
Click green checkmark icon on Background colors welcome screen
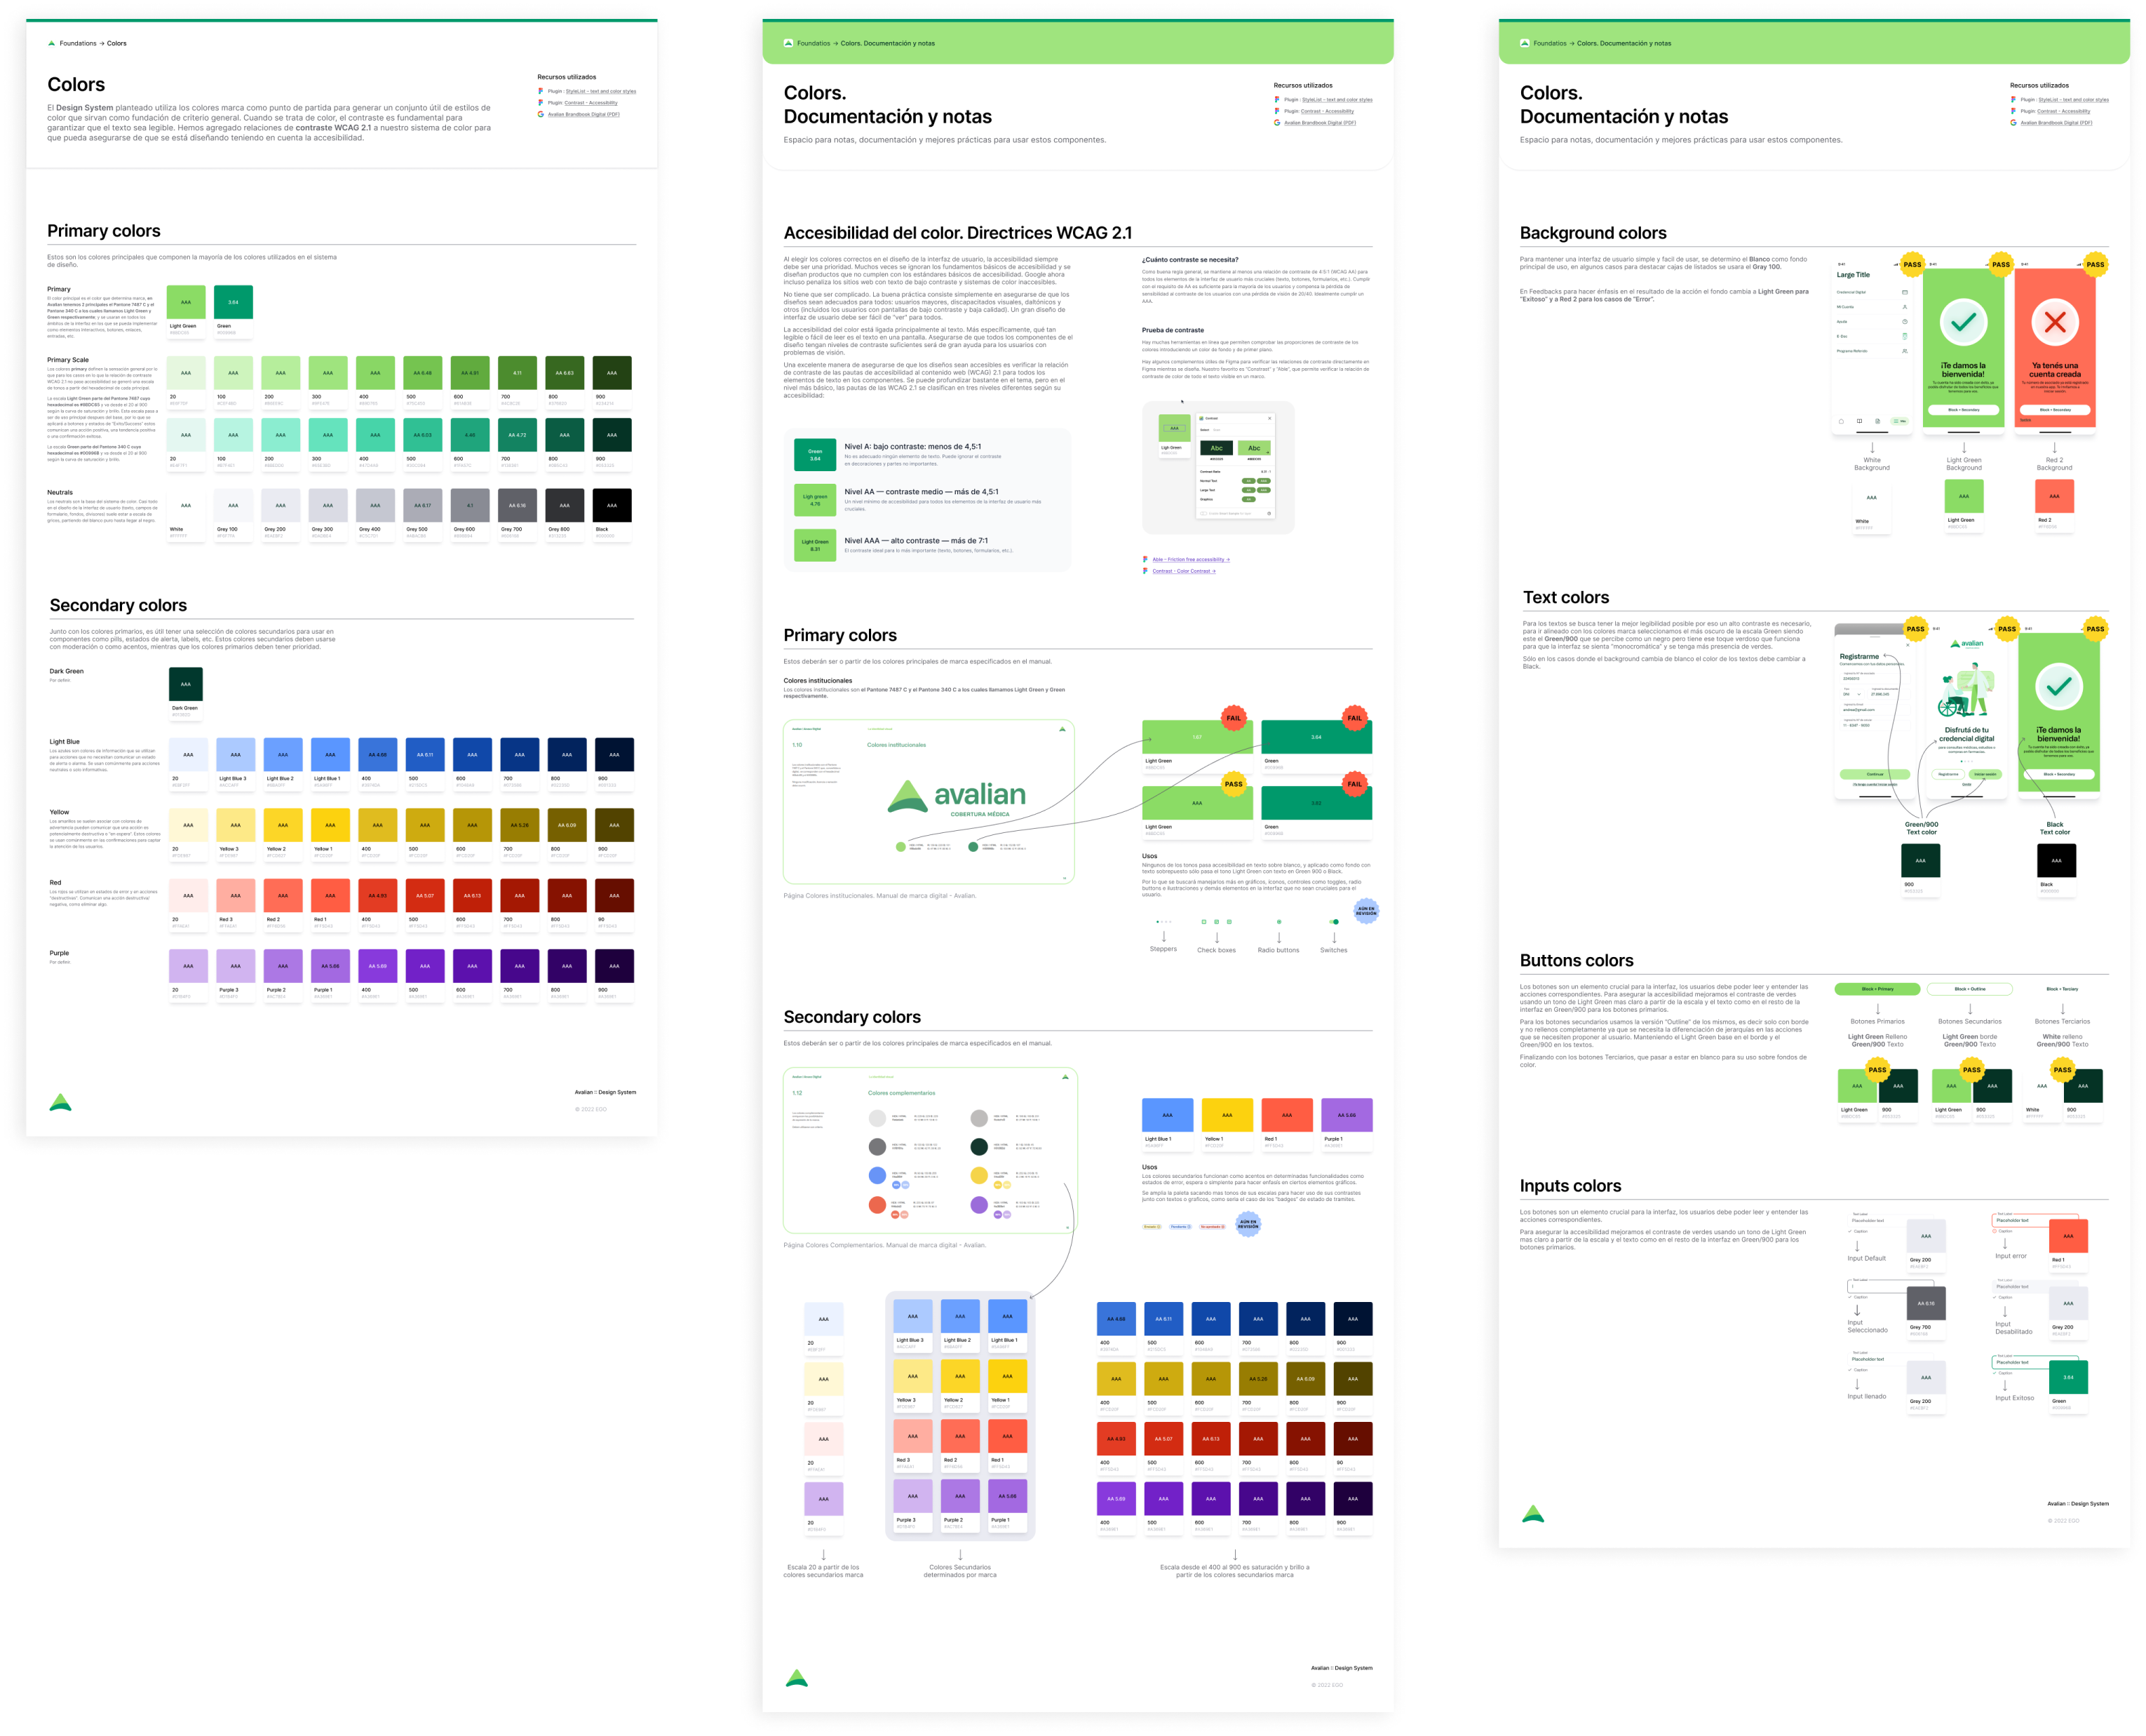[1963, 322]
